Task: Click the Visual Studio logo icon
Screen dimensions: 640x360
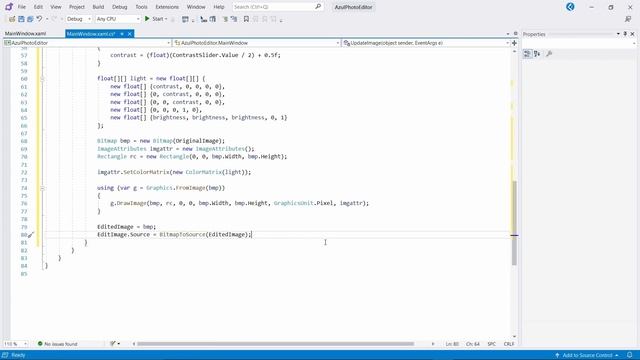Action: 9,7
